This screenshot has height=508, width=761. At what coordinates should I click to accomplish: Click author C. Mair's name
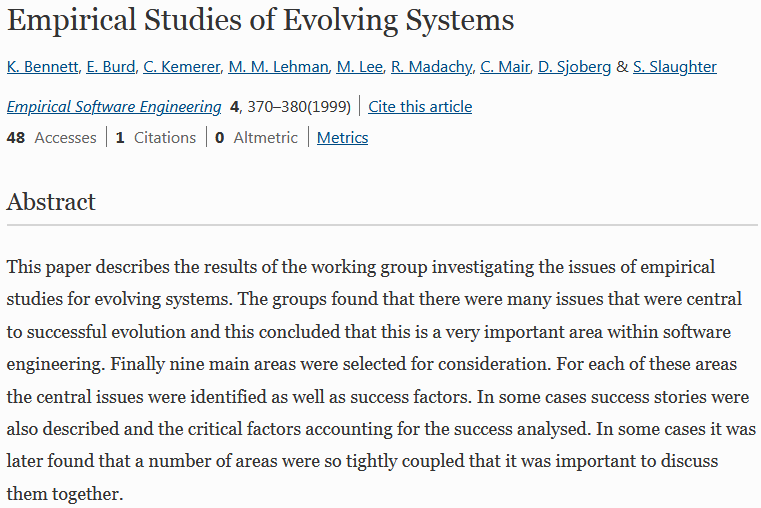coord(504,67)
